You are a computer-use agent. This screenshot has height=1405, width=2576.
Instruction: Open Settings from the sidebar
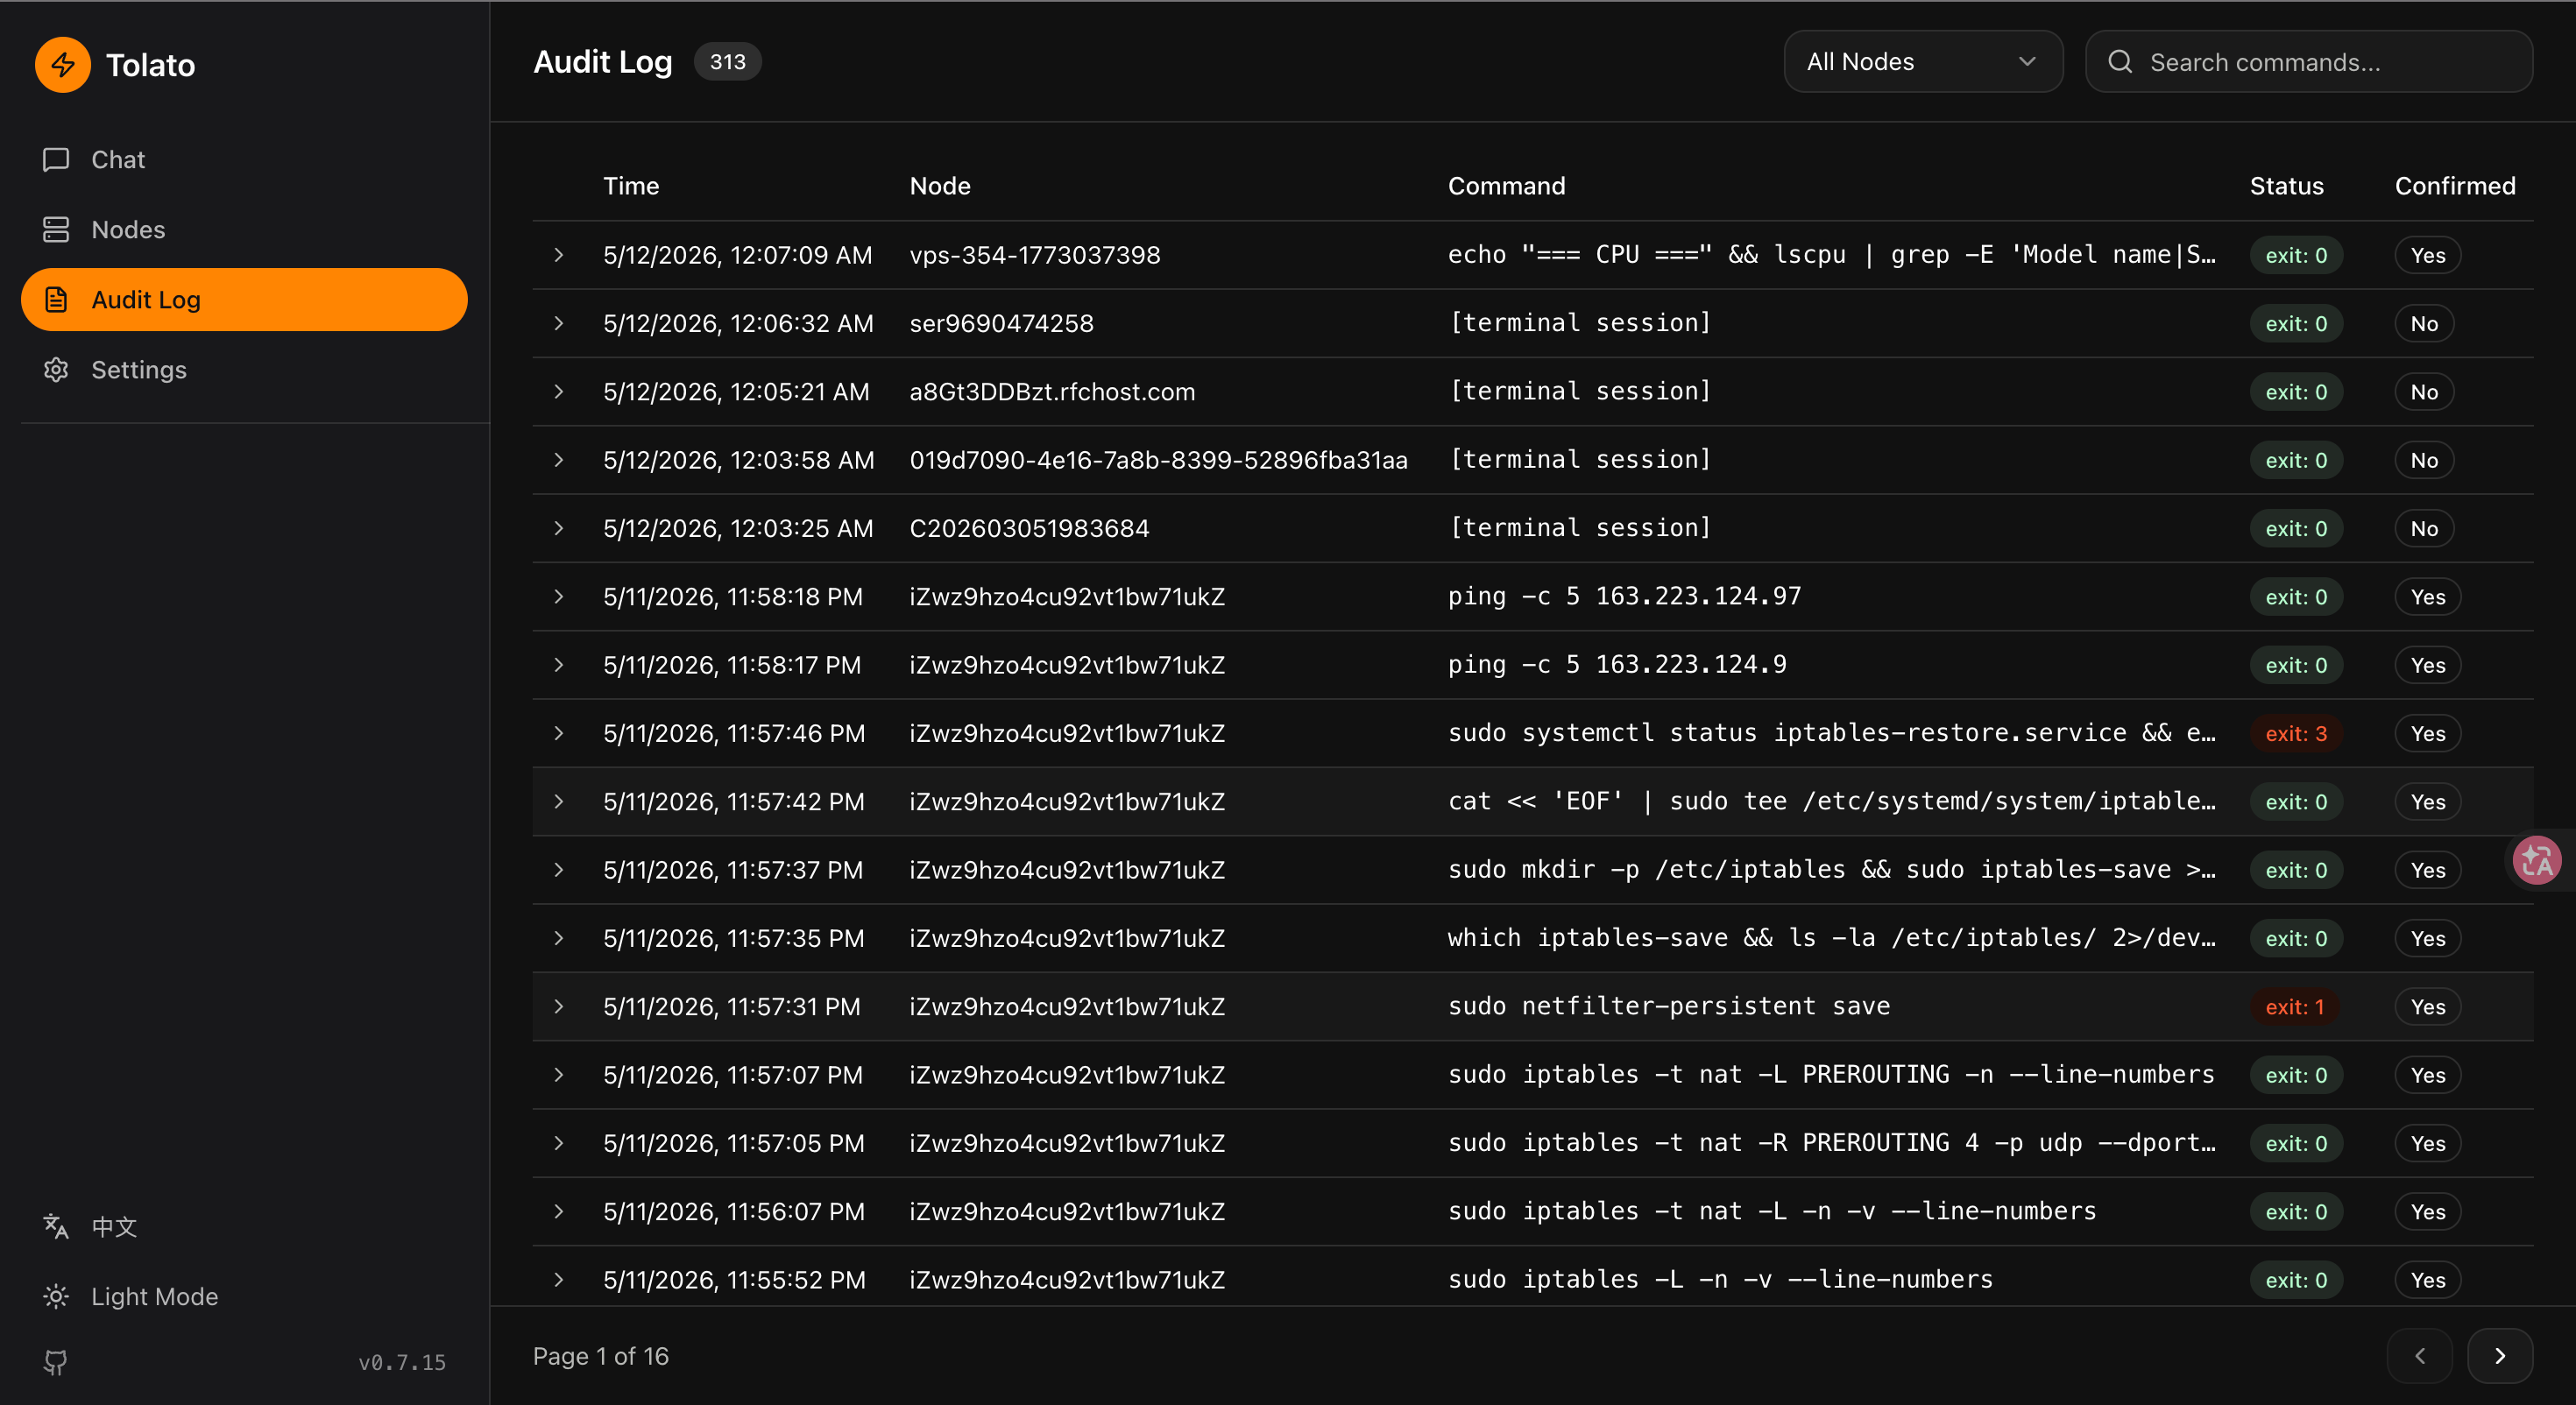(244, 370)
